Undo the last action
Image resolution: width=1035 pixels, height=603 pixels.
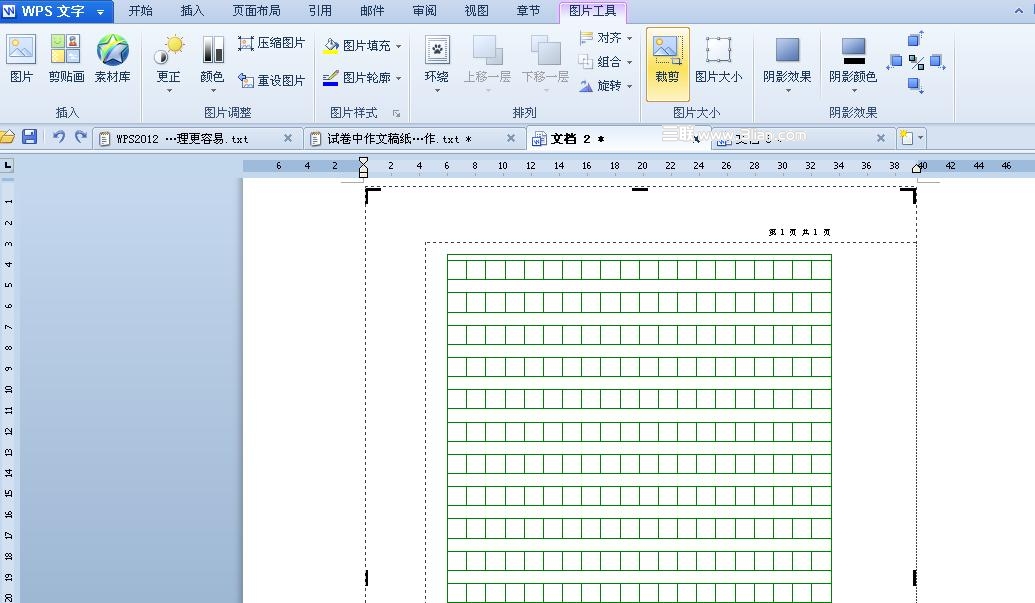pos(59,137)
